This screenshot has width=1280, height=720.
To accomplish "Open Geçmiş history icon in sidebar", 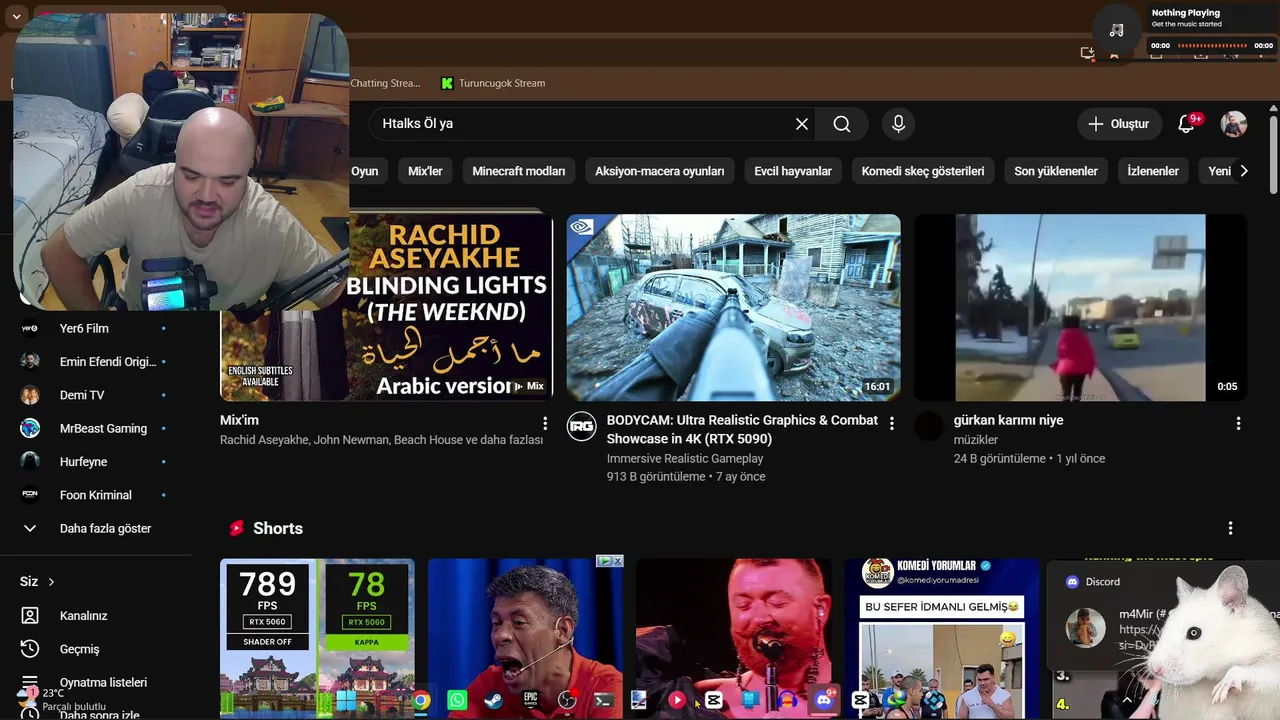I will click(30, 649).
